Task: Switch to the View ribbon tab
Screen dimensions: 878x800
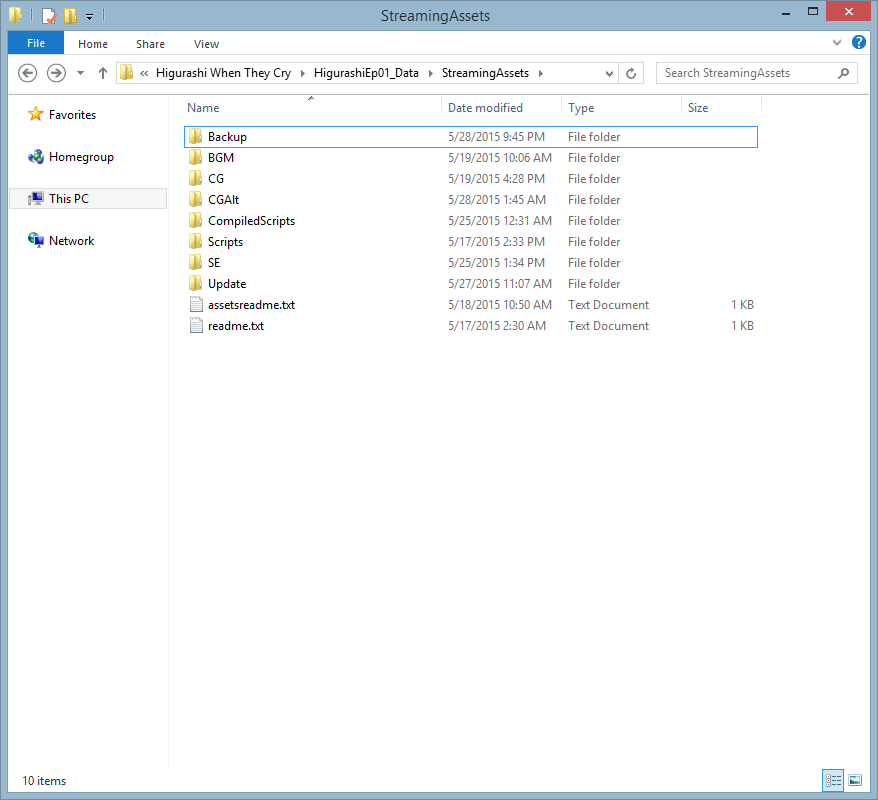Action: point(207,44)
